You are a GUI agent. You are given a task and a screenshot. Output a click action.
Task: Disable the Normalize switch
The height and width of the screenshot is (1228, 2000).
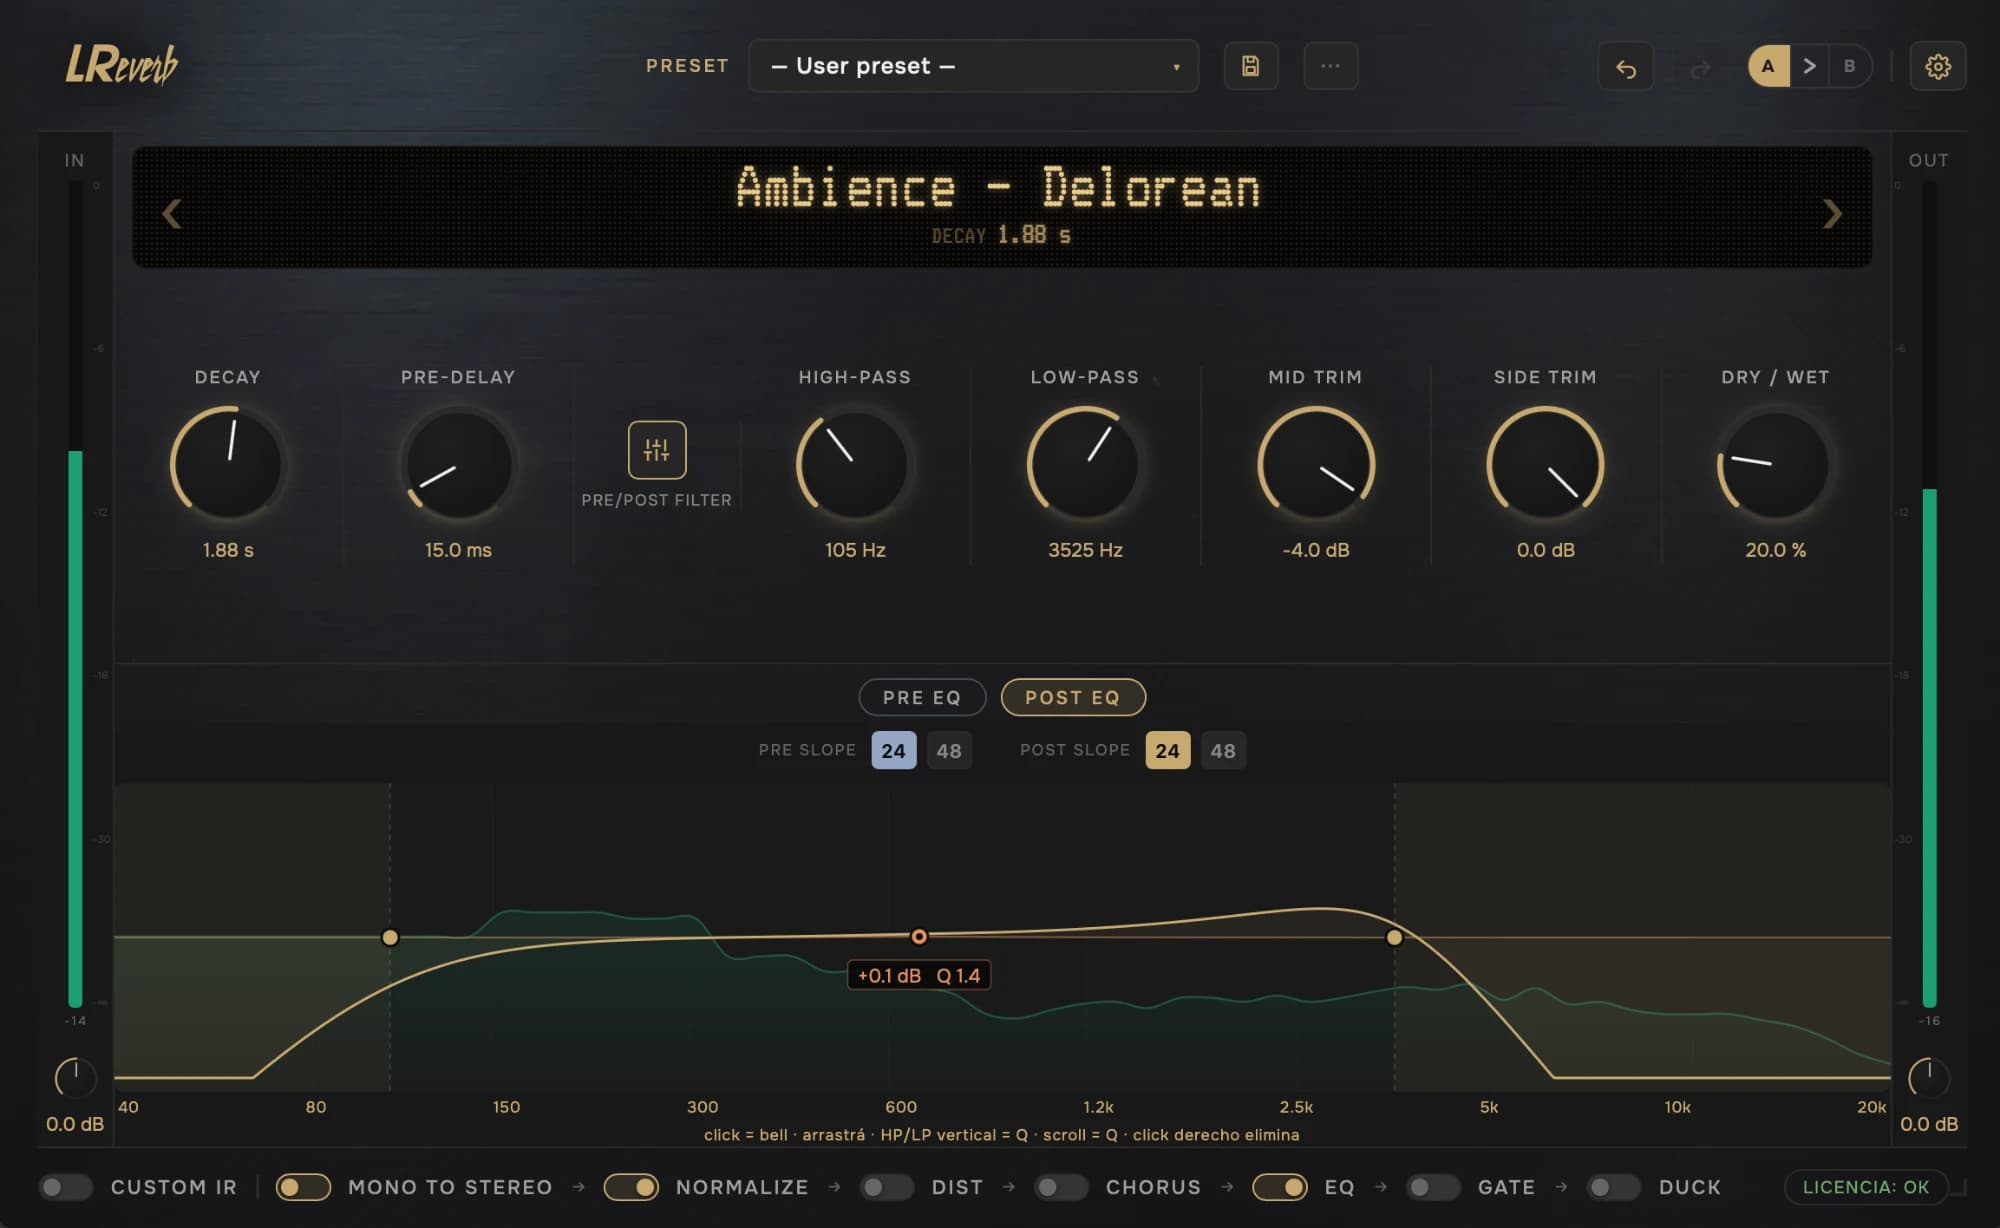pos(631,1187)
